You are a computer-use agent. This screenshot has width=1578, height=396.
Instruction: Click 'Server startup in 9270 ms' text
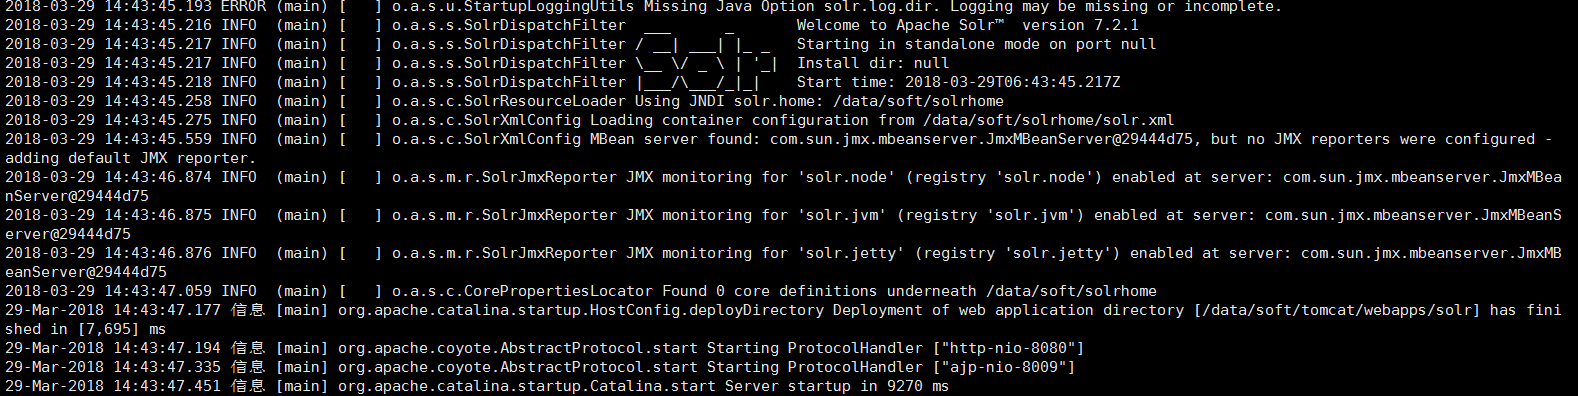837,386
